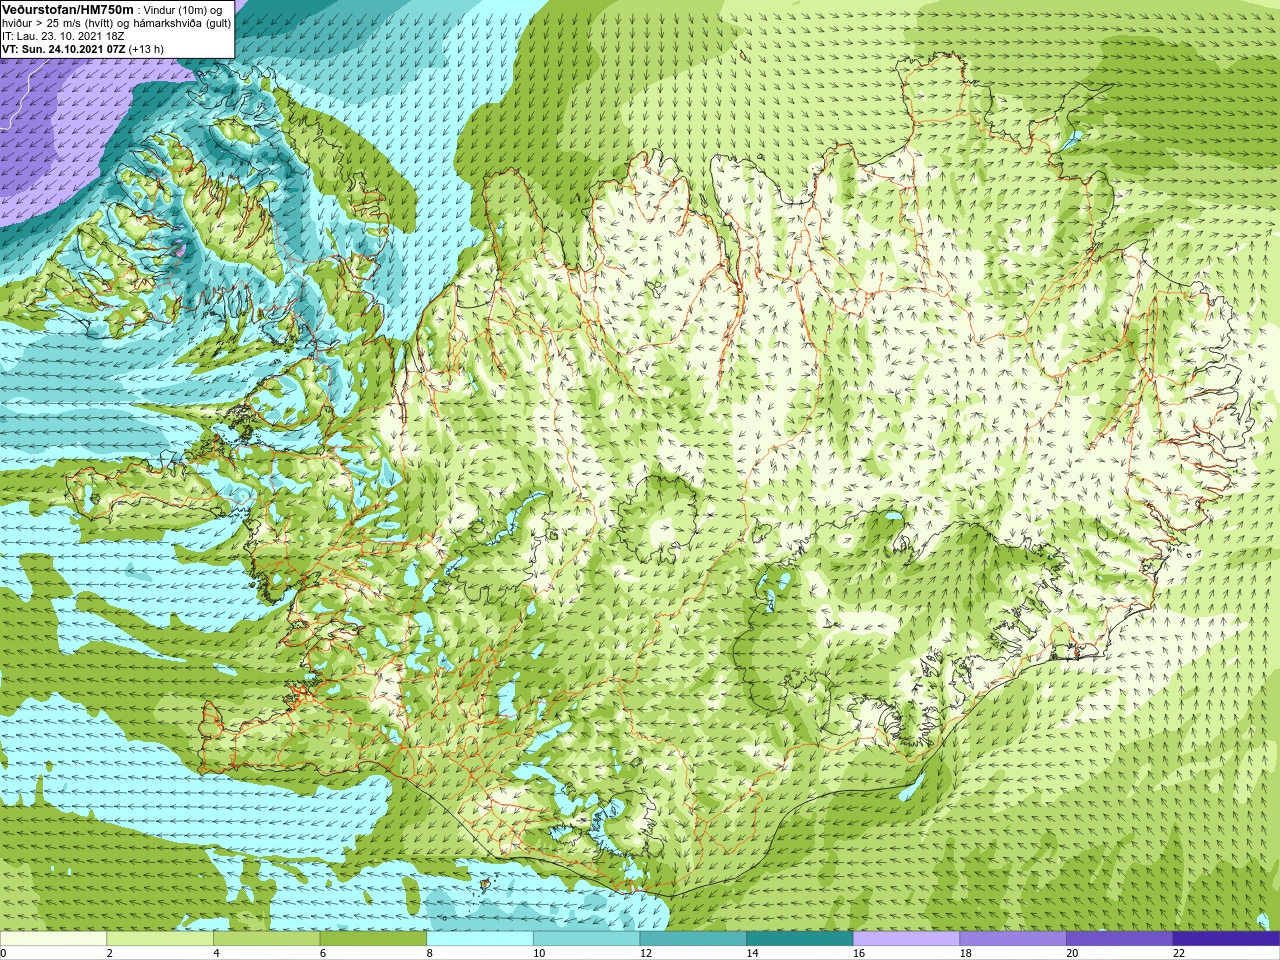
Task: Click the light green 2–4 m/s legend swatch
Action: pos(160,938)
